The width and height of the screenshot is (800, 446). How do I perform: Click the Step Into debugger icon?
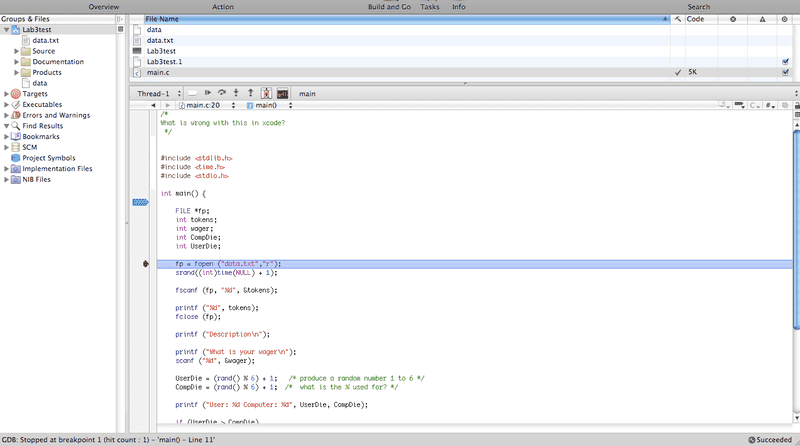point(236,93)
